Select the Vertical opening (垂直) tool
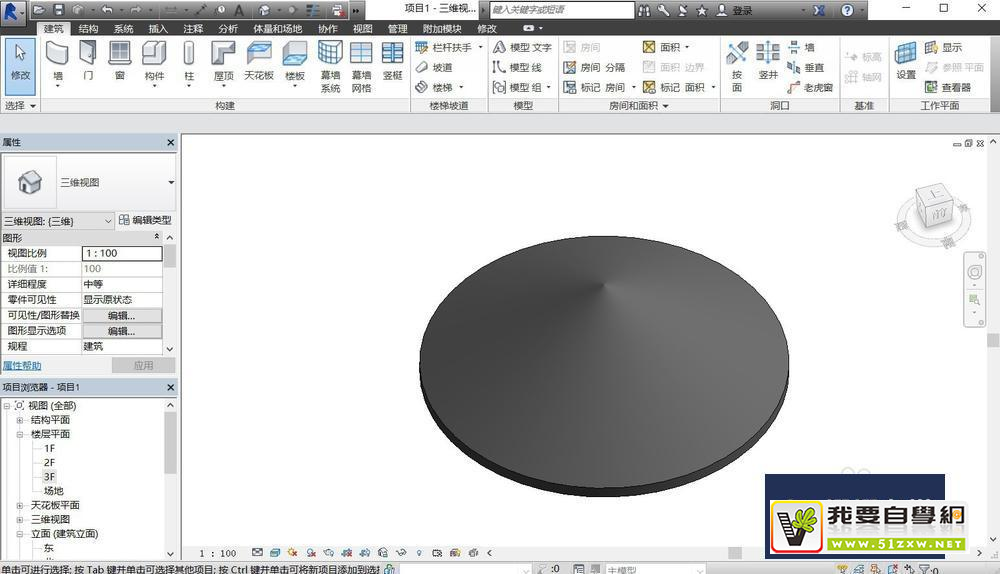This screenshot has width=1000, height=574. pos(805,67)
